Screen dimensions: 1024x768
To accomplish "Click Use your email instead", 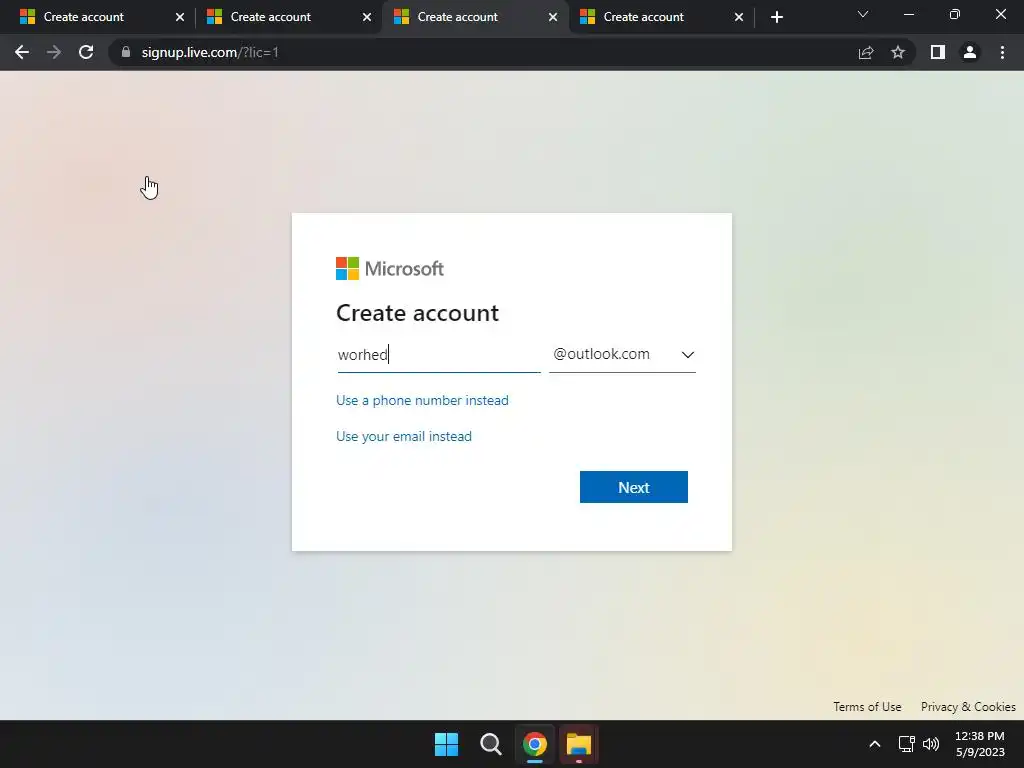I will (x=404, y=436).
